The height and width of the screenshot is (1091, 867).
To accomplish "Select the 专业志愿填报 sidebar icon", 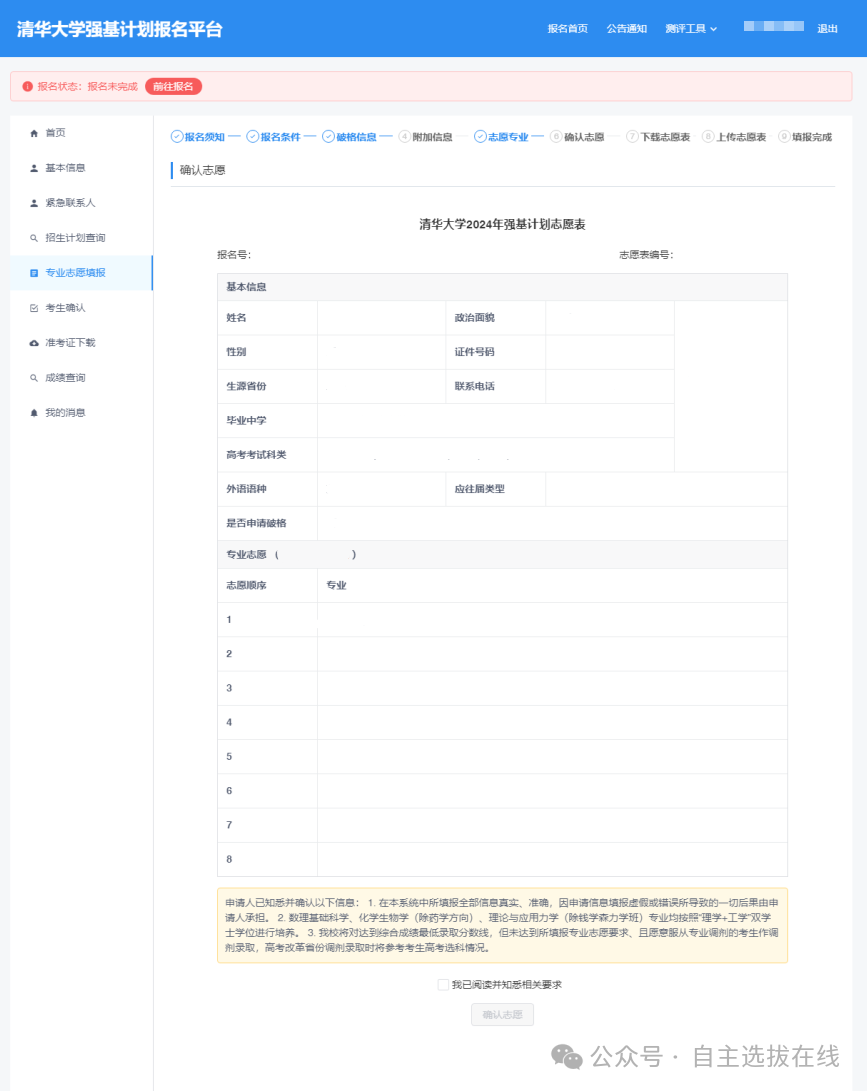I will point(36,272).
